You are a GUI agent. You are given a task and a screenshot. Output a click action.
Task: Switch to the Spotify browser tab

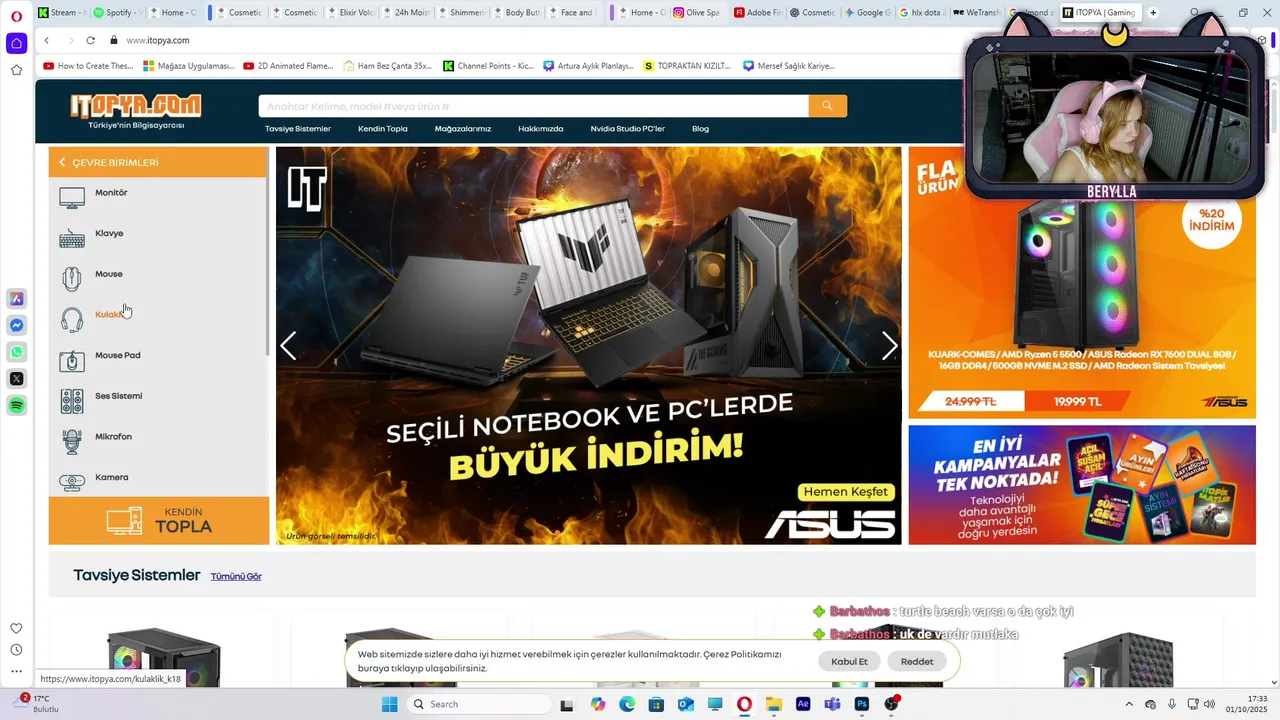click(x=117, y=13)
